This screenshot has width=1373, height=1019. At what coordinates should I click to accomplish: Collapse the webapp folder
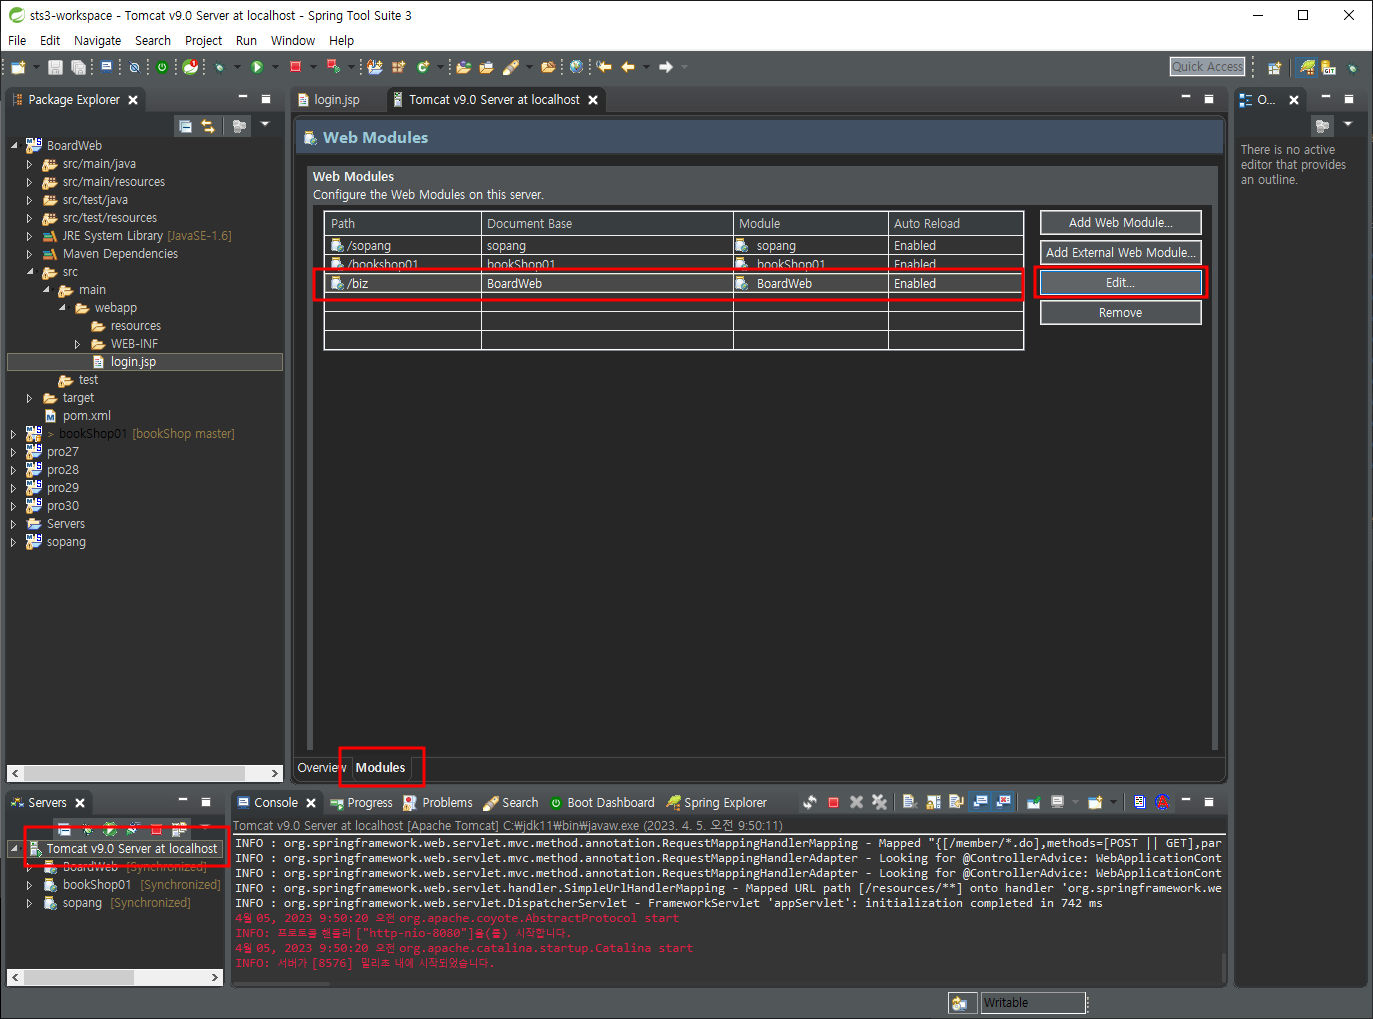(x=62, y=308)
